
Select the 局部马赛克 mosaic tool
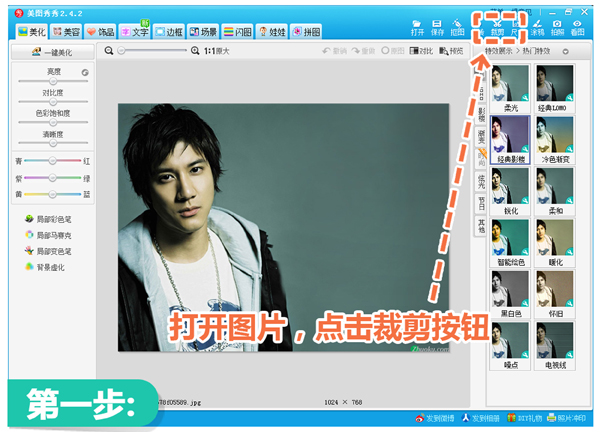(x=53, y=235)
